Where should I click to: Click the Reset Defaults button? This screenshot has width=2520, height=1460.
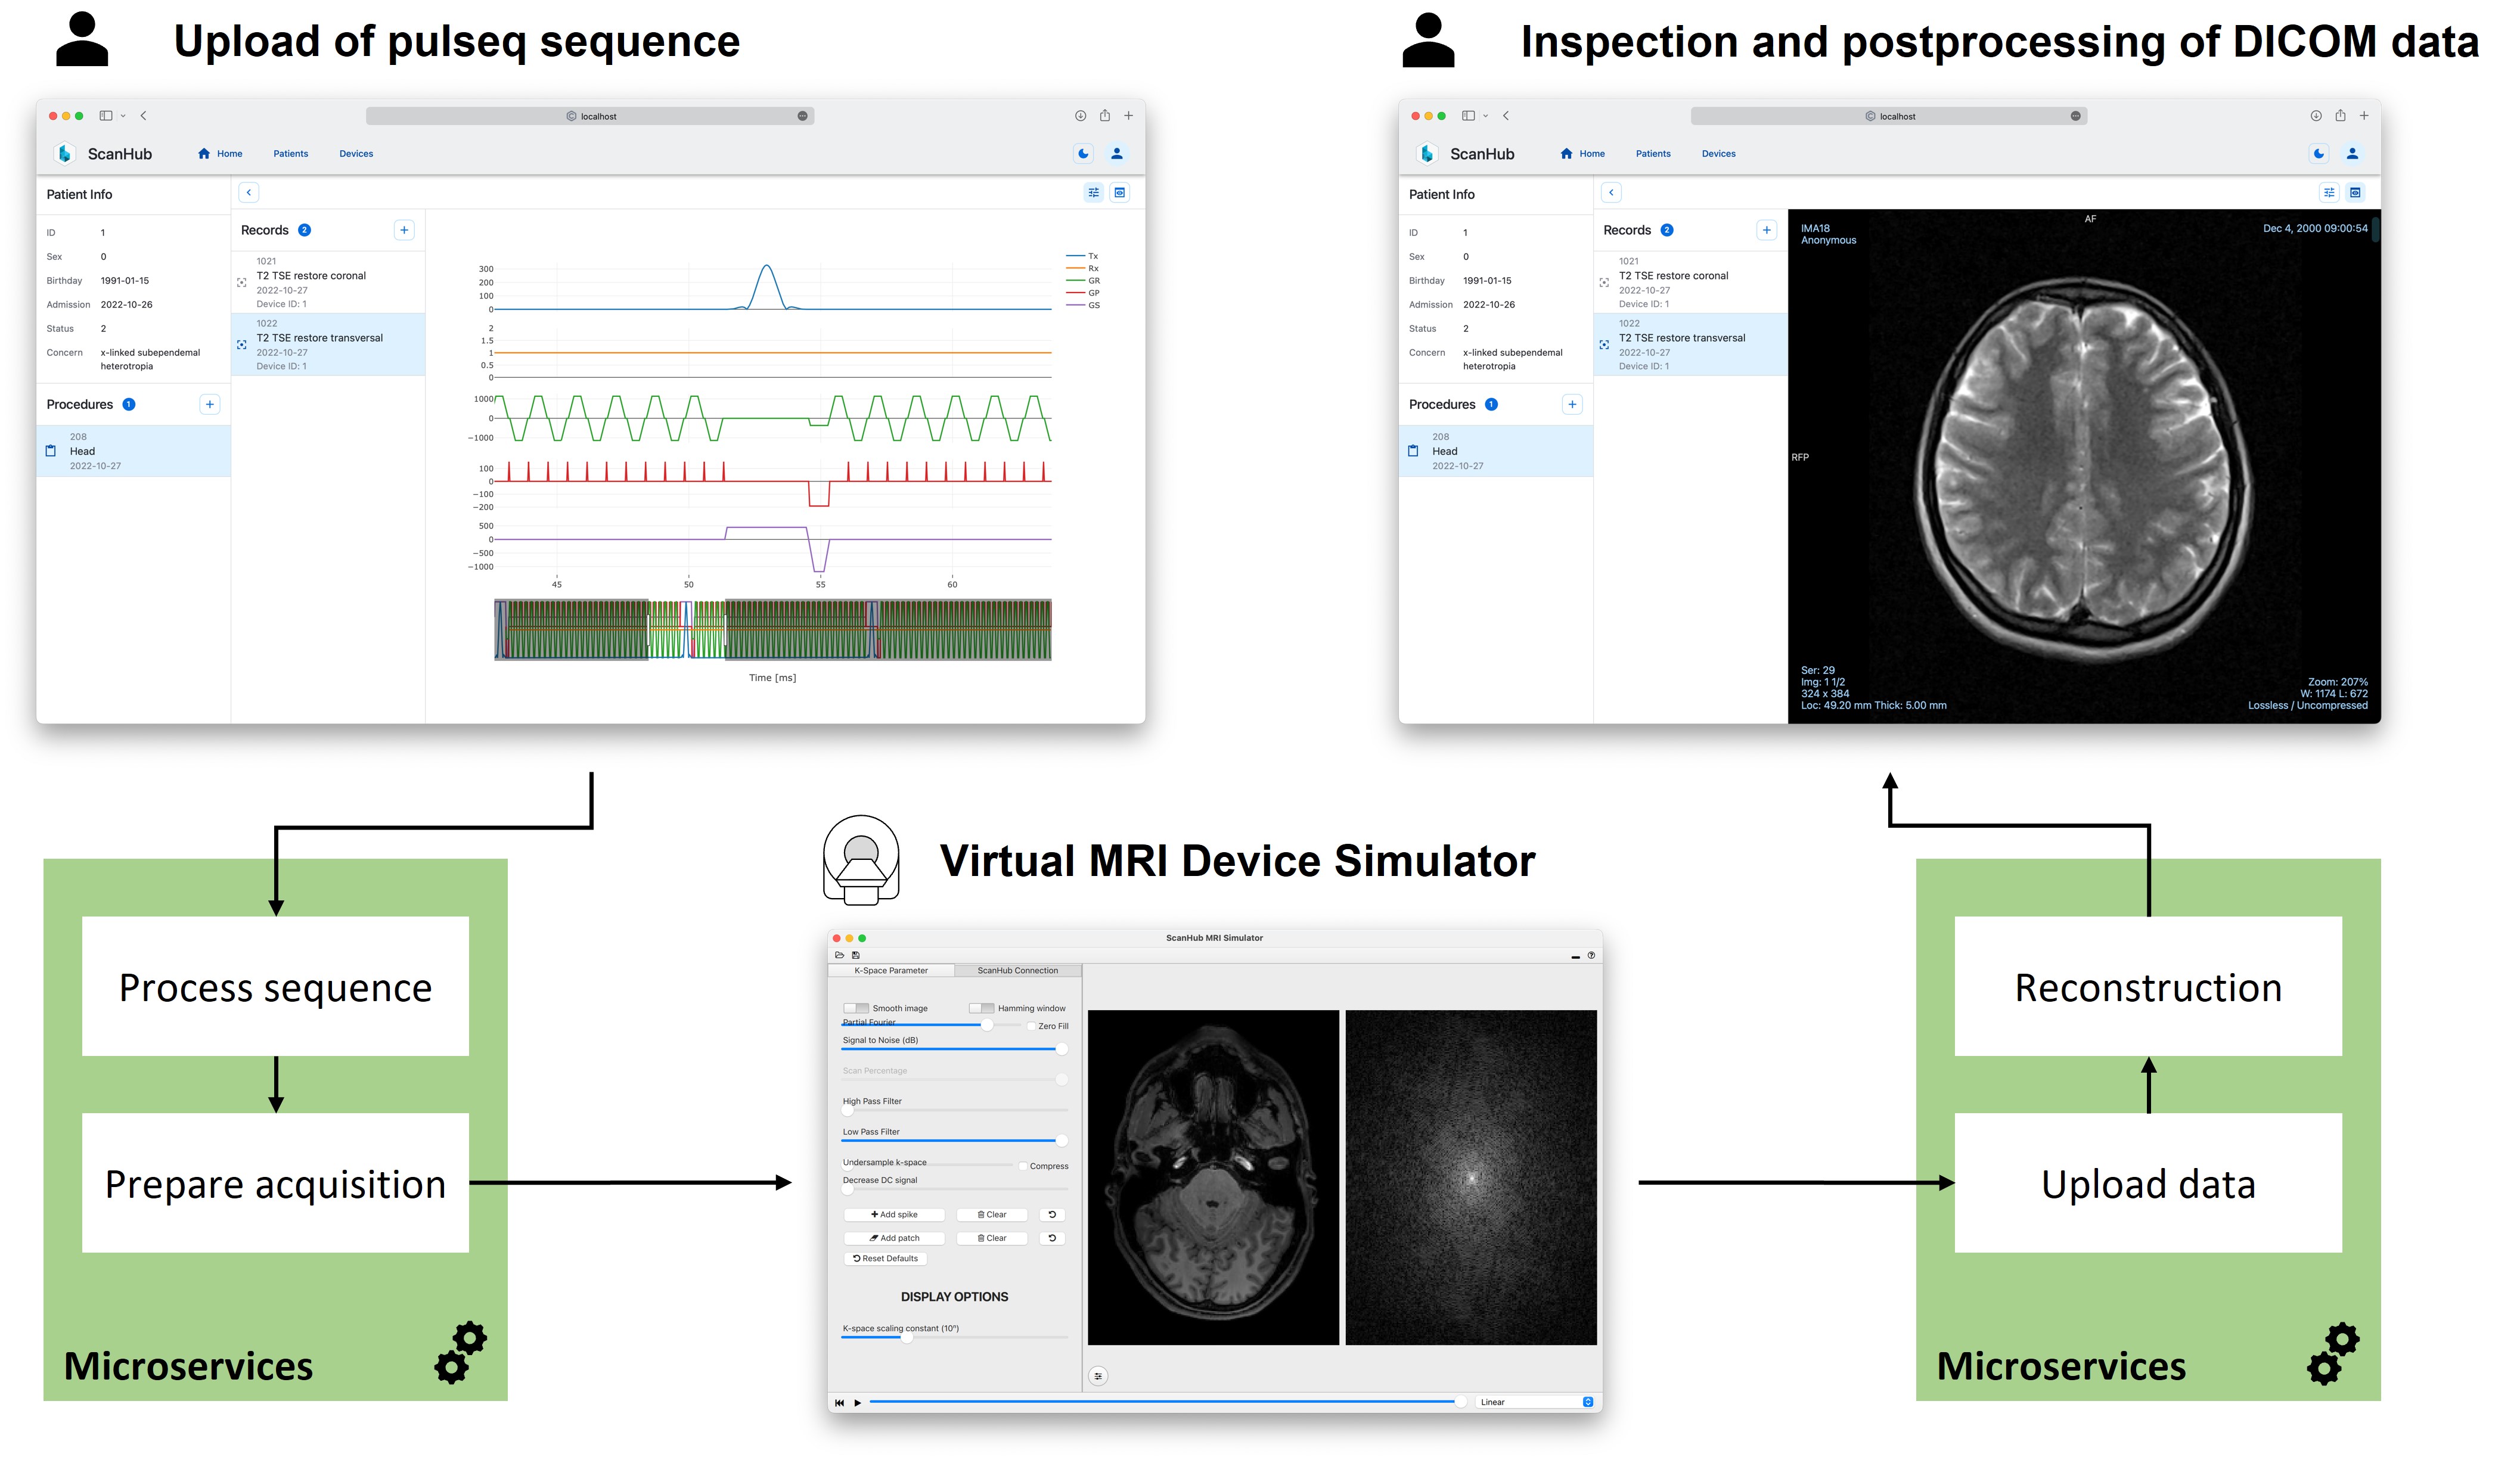tap(886, 1258)
